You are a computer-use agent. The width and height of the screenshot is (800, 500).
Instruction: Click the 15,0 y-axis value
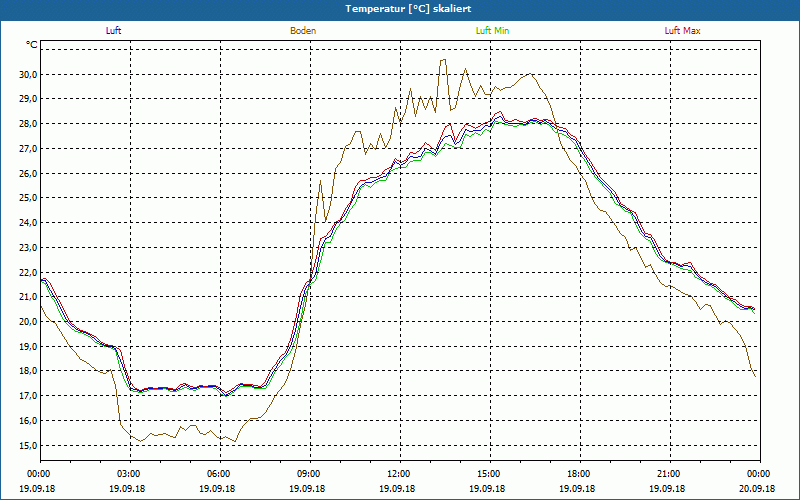point(28,445)
